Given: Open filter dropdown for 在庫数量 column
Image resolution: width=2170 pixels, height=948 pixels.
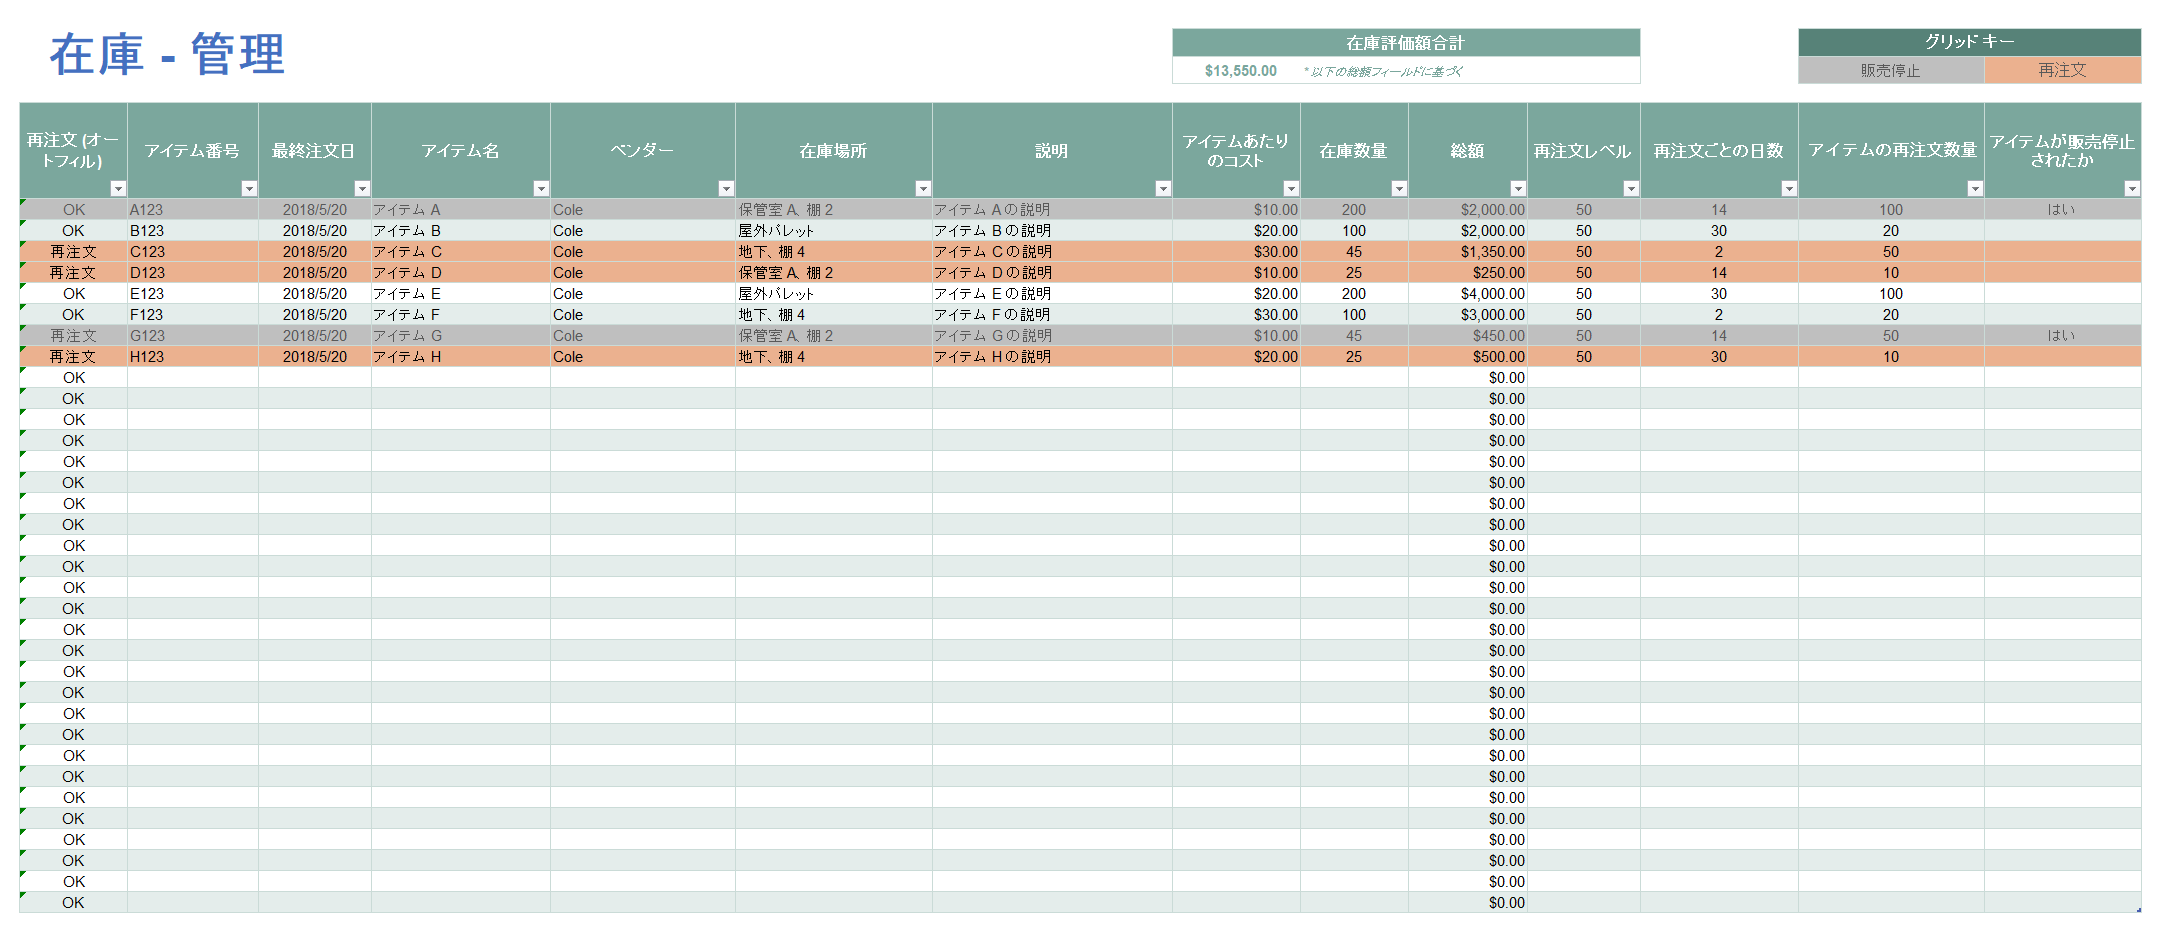Looking at the screenshot, I should click(1399, 189).
